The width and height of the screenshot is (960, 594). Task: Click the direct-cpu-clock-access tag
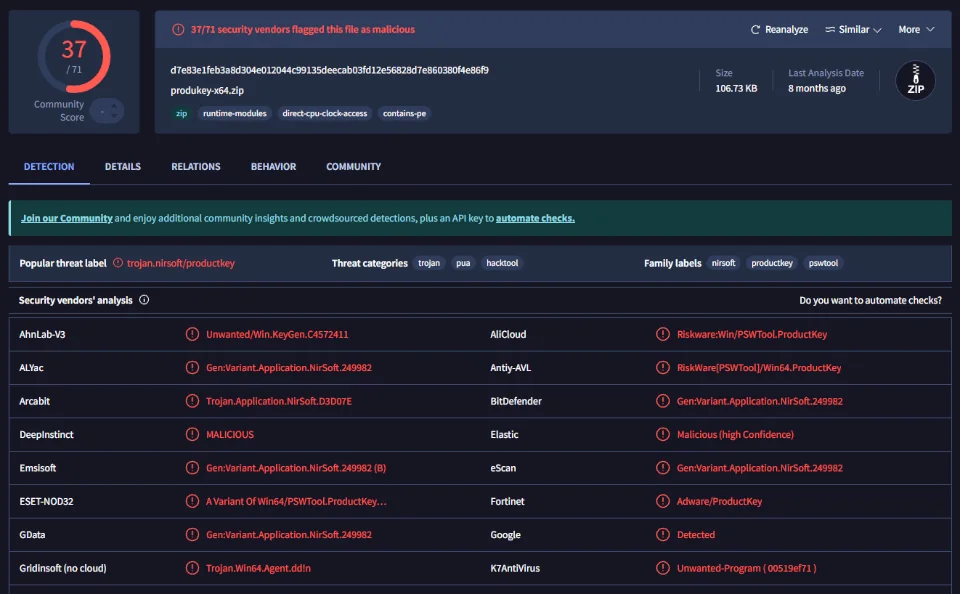point(324,113)
